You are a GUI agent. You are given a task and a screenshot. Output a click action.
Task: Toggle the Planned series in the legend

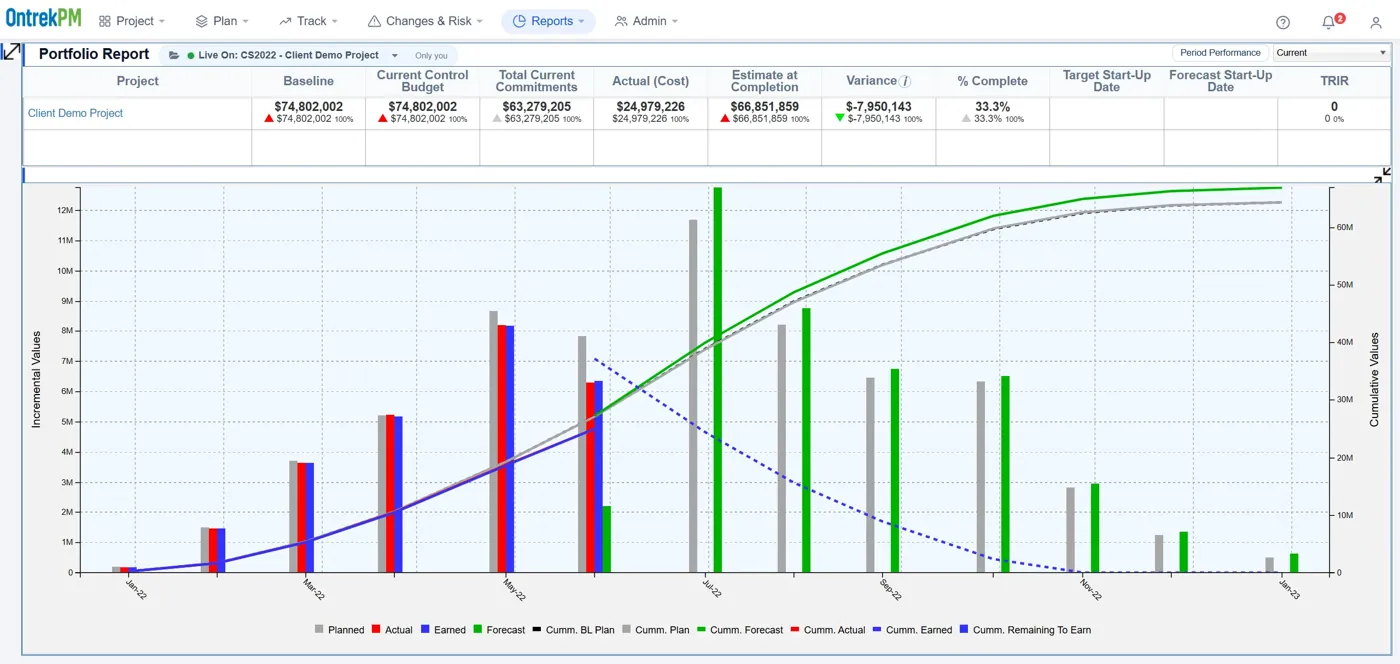339,630
